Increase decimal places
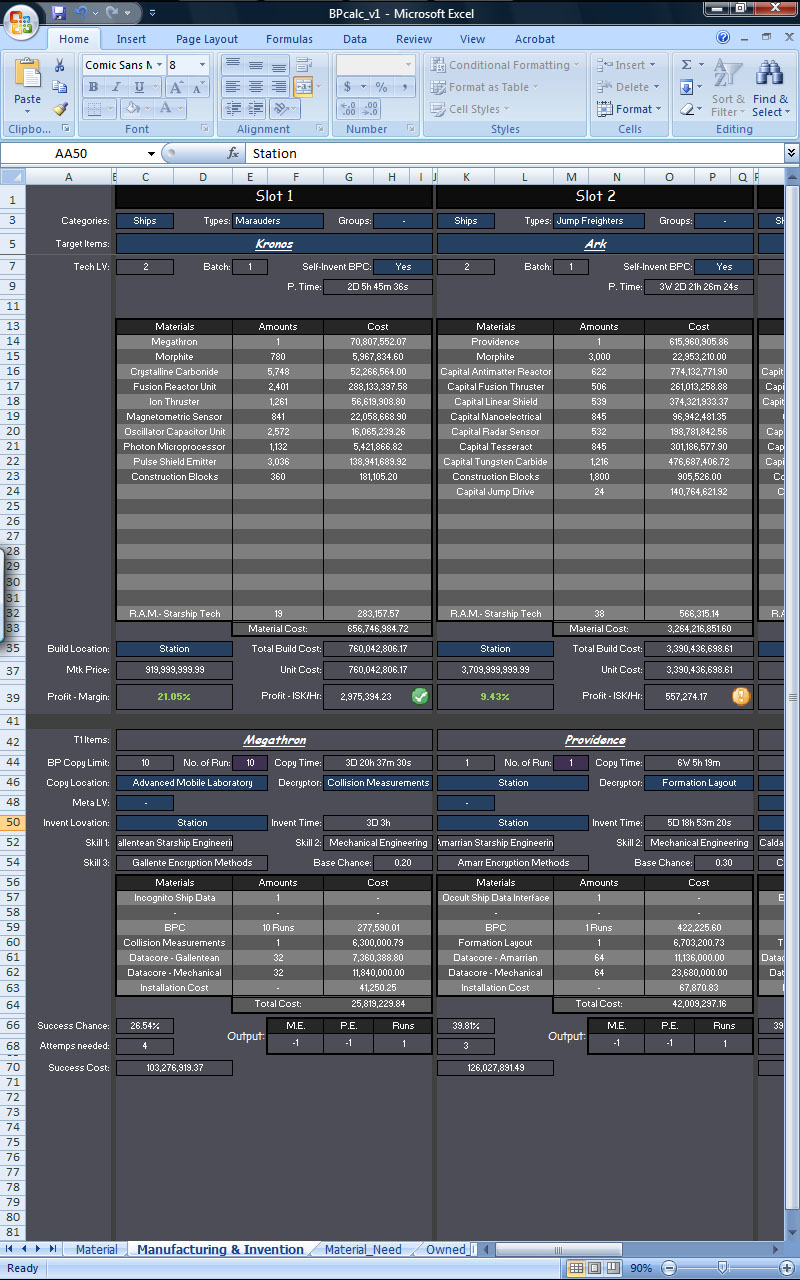800x1280 pixels. click(347, 109)
